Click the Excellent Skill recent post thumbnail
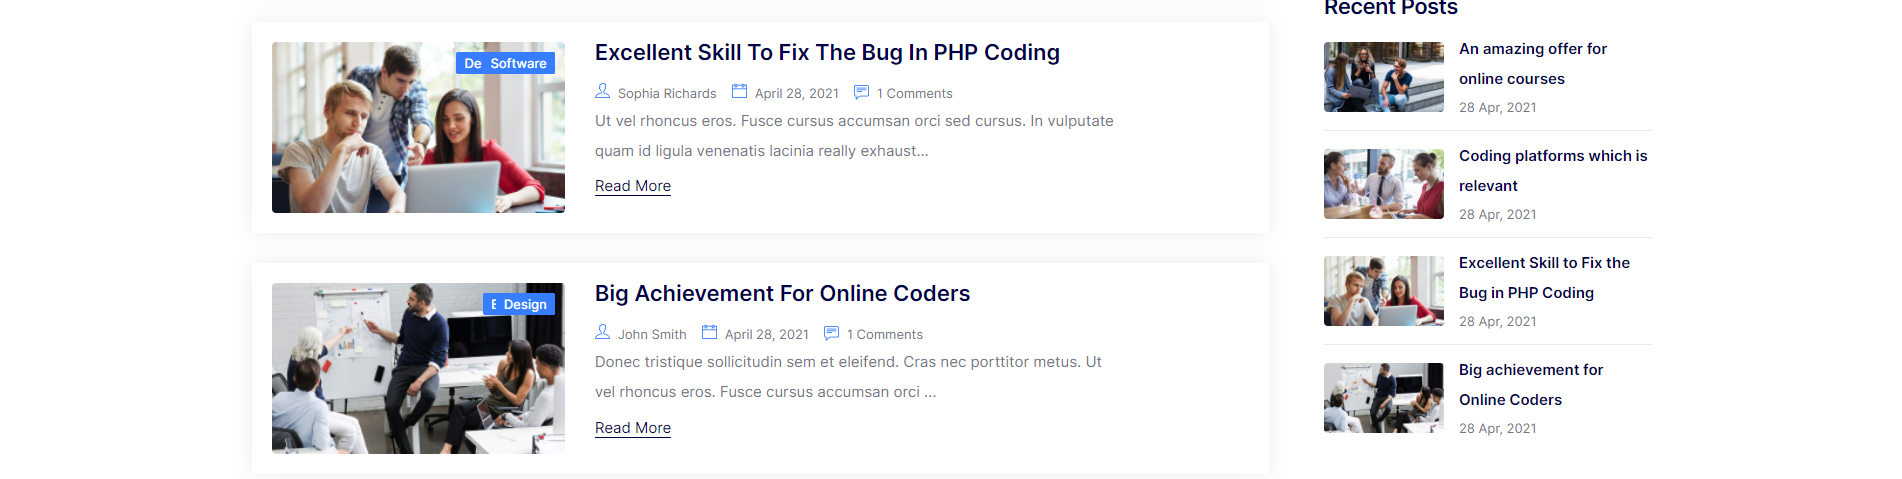Screen dimensions: 1902x479 [1384, 291]
